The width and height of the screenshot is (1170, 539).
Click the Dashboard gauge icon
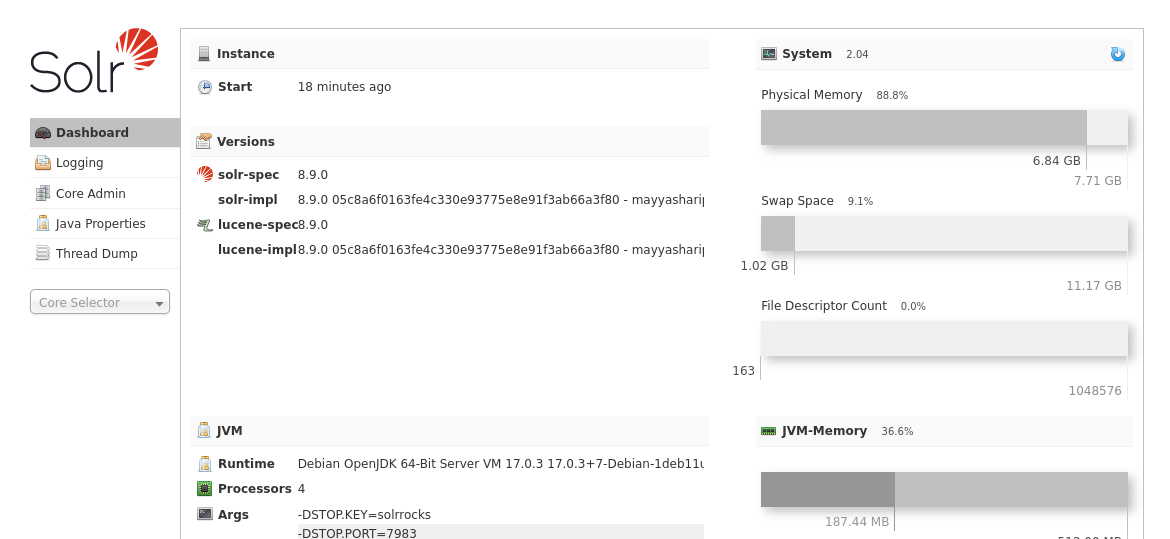pos(43,133)
